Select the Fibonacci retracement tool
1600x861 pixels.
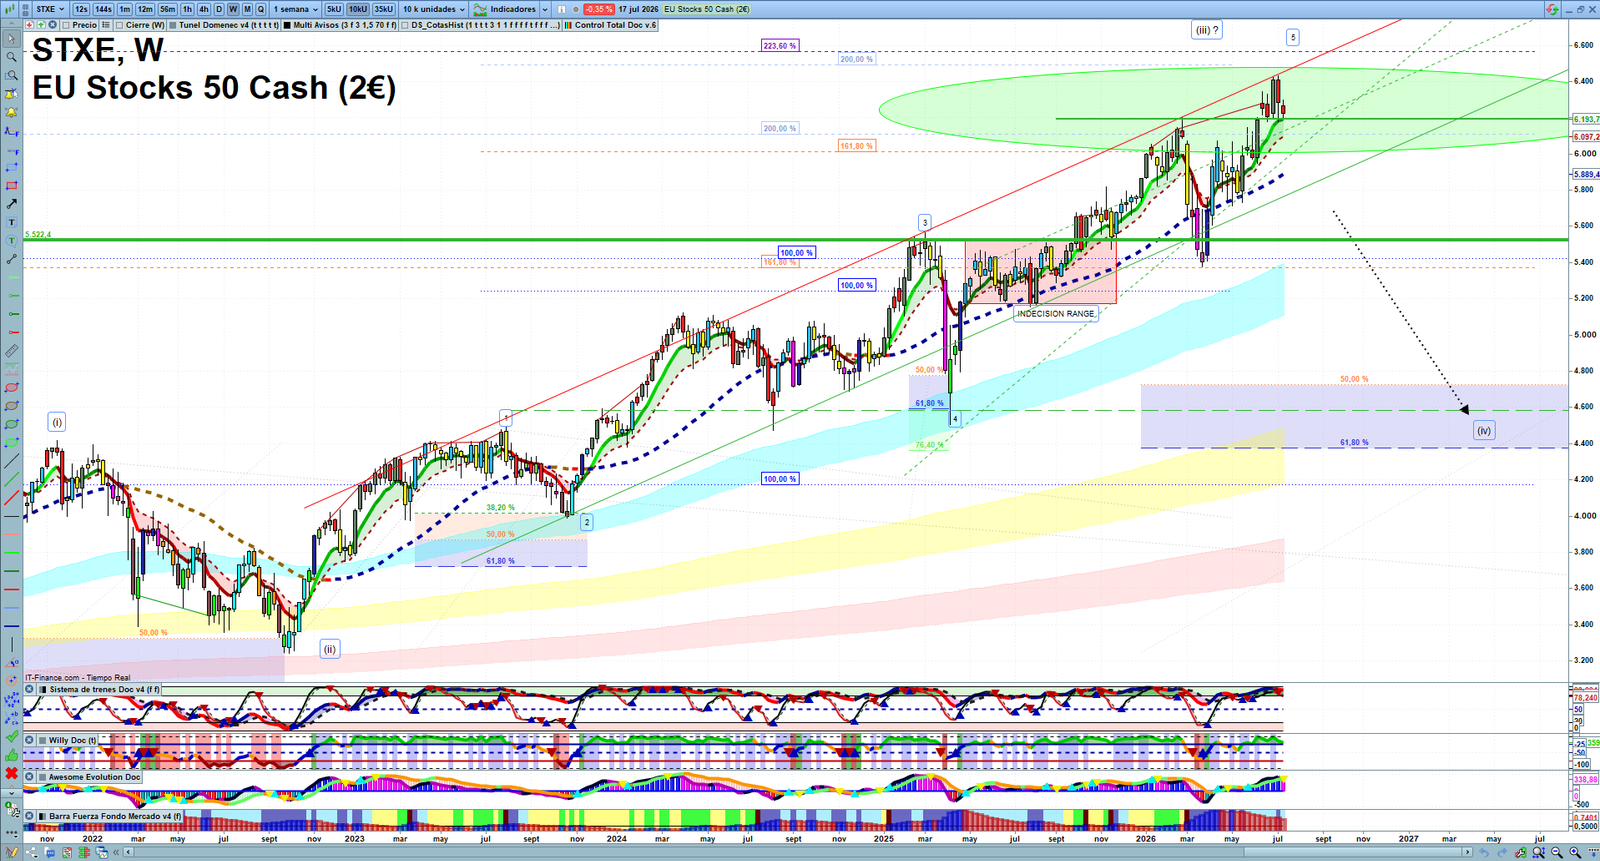tap(12, 131)
